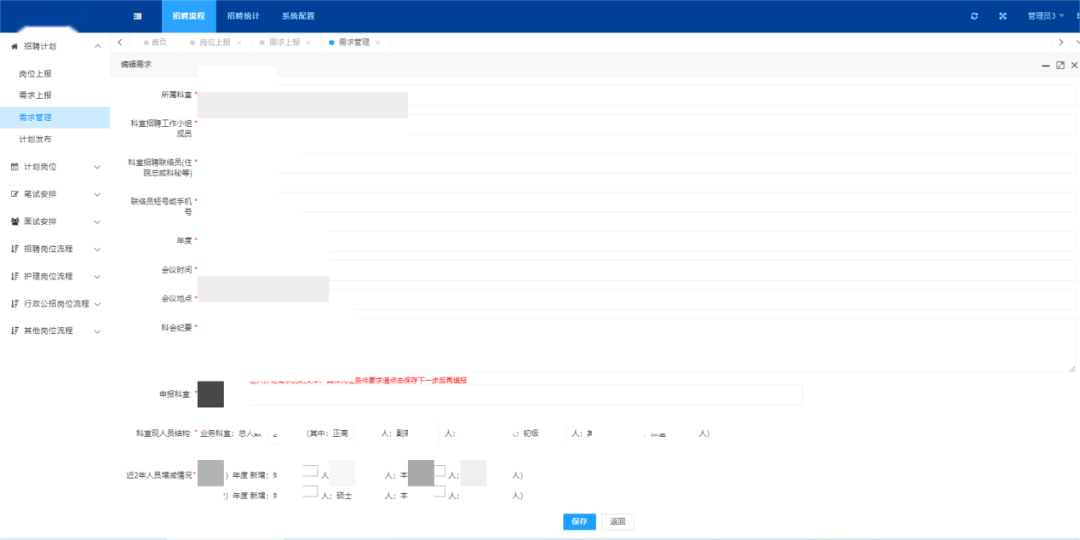Expand the 计划岗位 menu group
Screen dimensions: 1080x540
coord(97,167)
